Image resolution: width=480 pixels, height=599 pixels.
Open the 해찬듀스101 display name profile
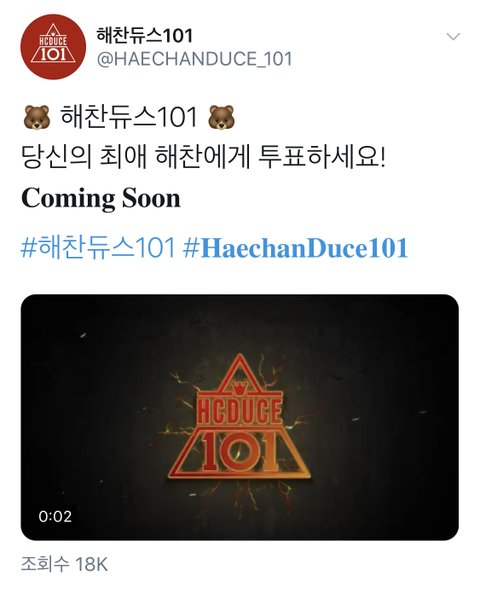(x=145, y=35)
